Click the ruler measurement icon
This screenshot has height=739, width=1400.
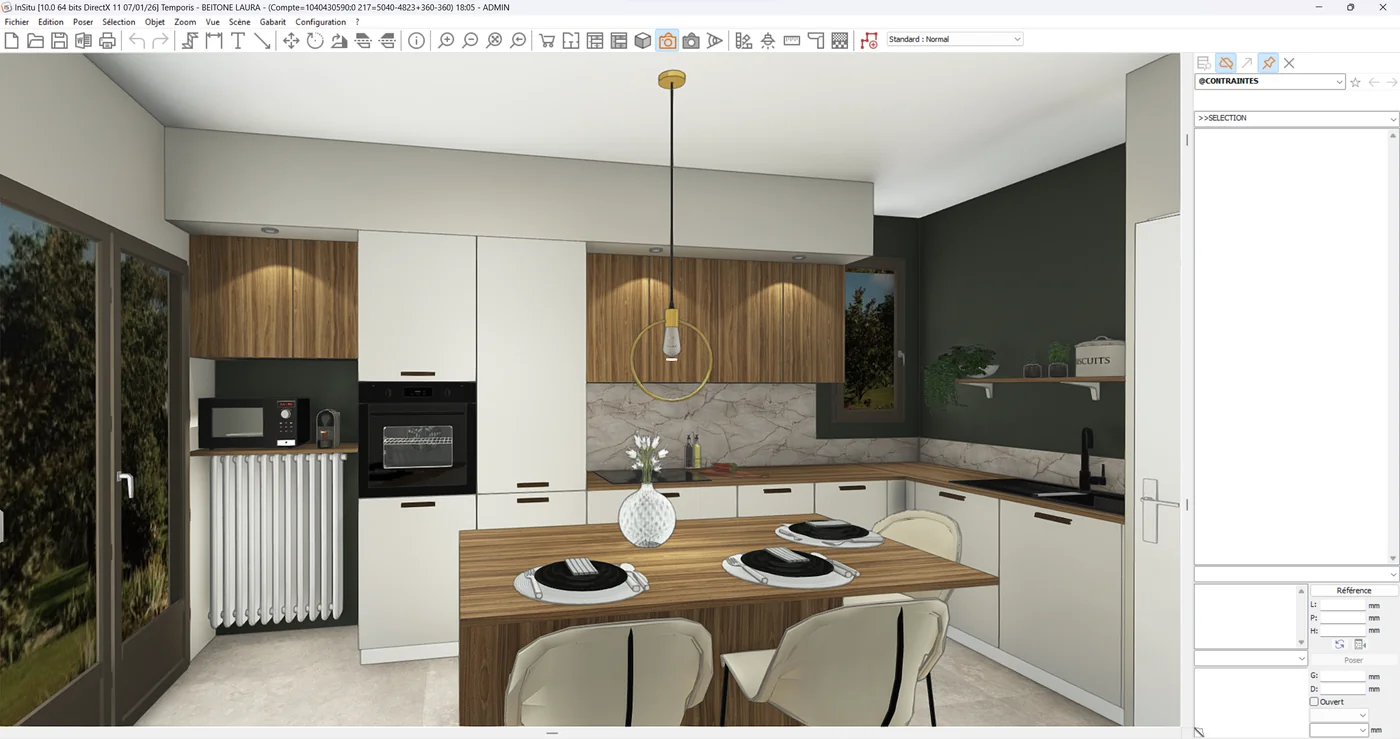point(792,40)
